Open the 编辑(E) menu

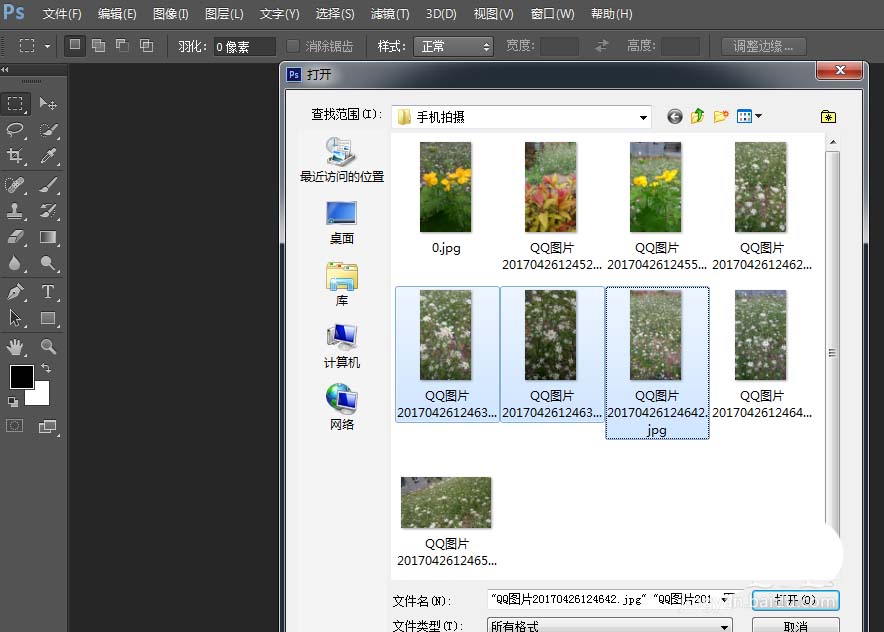click(117, 14)
